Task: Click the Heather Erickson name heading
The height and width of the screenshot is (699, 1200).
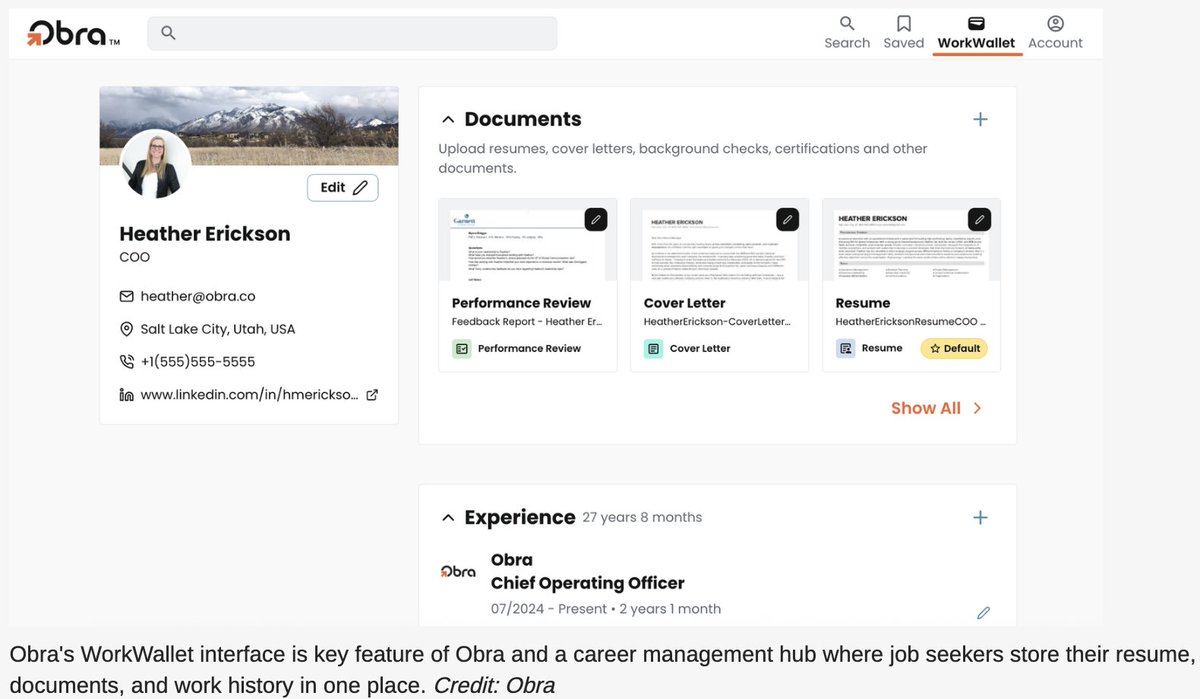Action: [205, 234]
